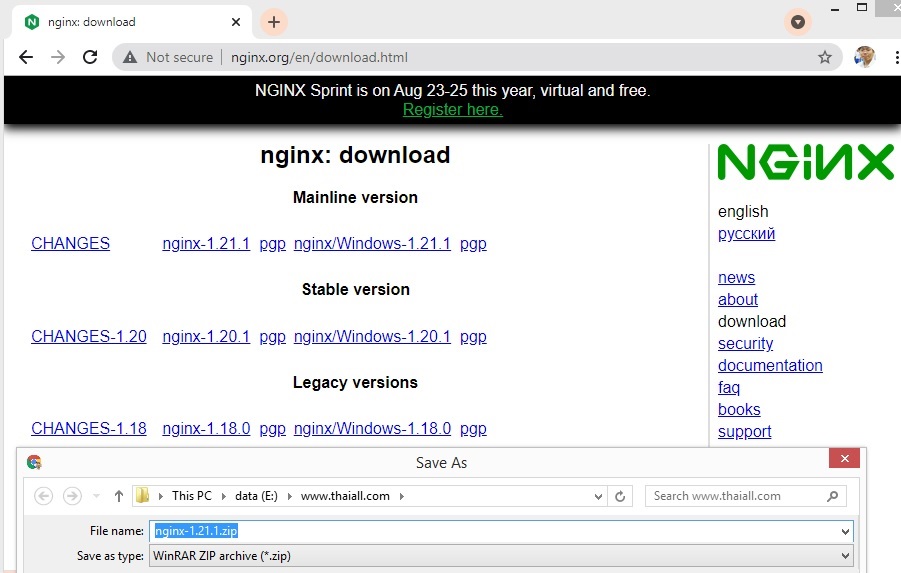Click the search magnifier in Save As dialog
The height and width of the screenshot is (573, 901).
[x=832, y=496]
